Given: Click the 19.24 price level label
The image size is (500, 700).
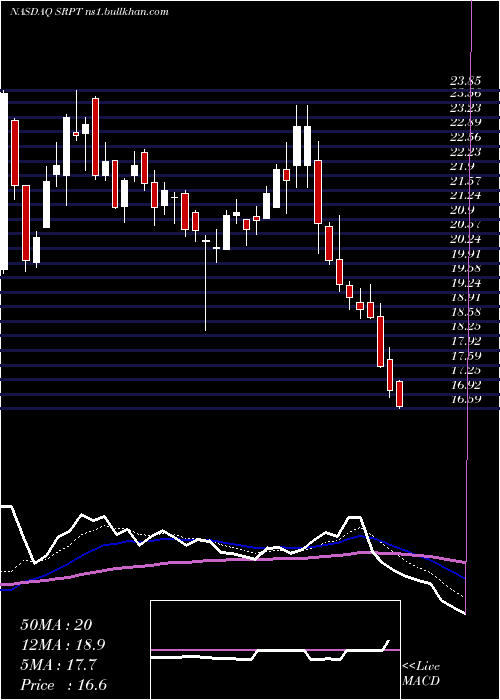Looking at the screenshot, I should (x=466, y=283).
